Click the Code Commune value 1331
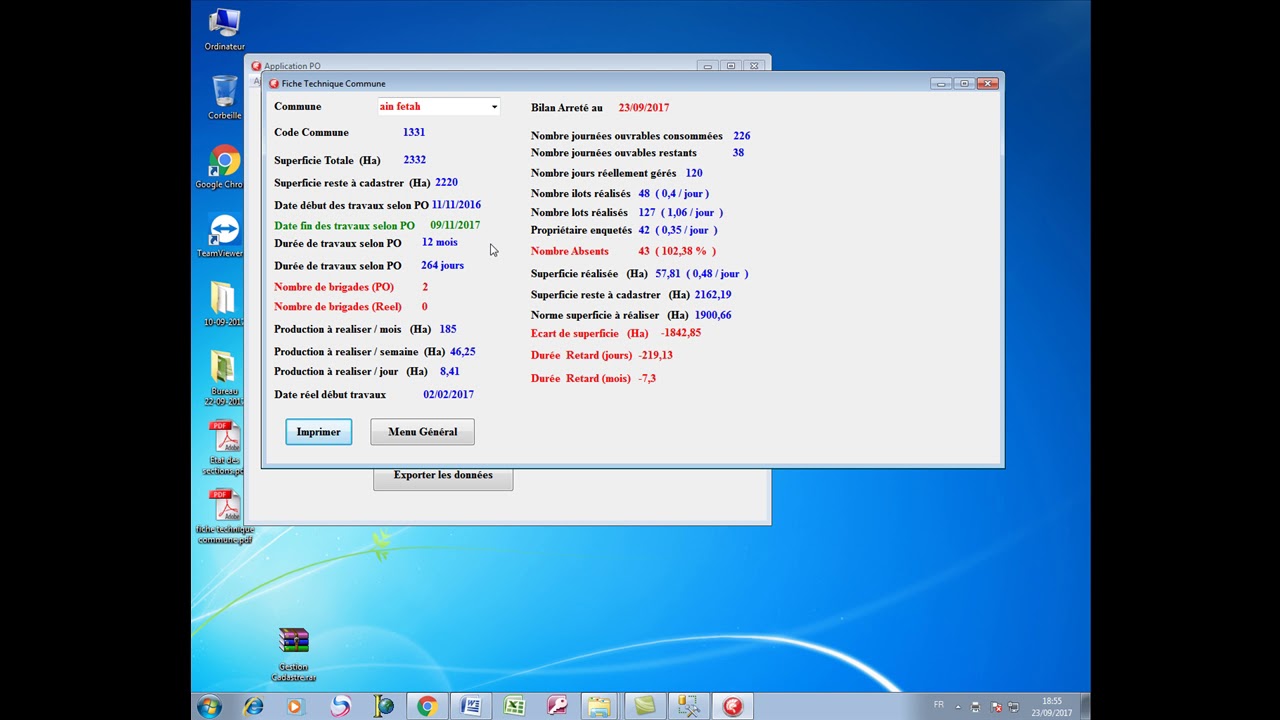Viewport: 1280px width, 720px height. (x=414, y=132)
